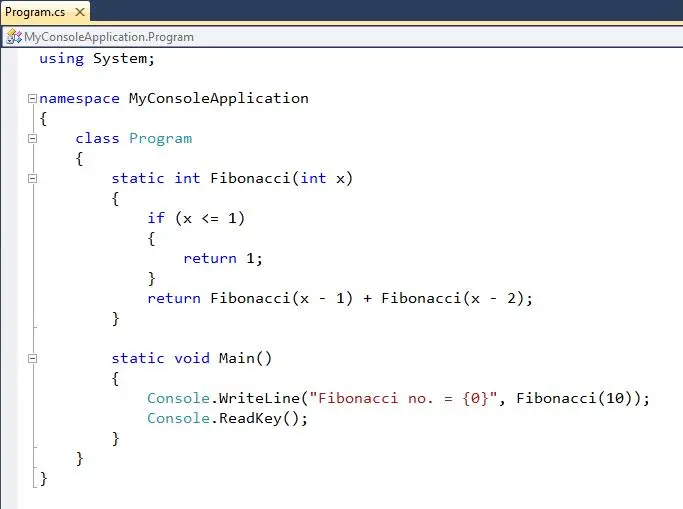This screenshot has width=683, height=509.
Task: Click the class icon beside MyConsoleApplication.Program
Action: coord(14,37)
